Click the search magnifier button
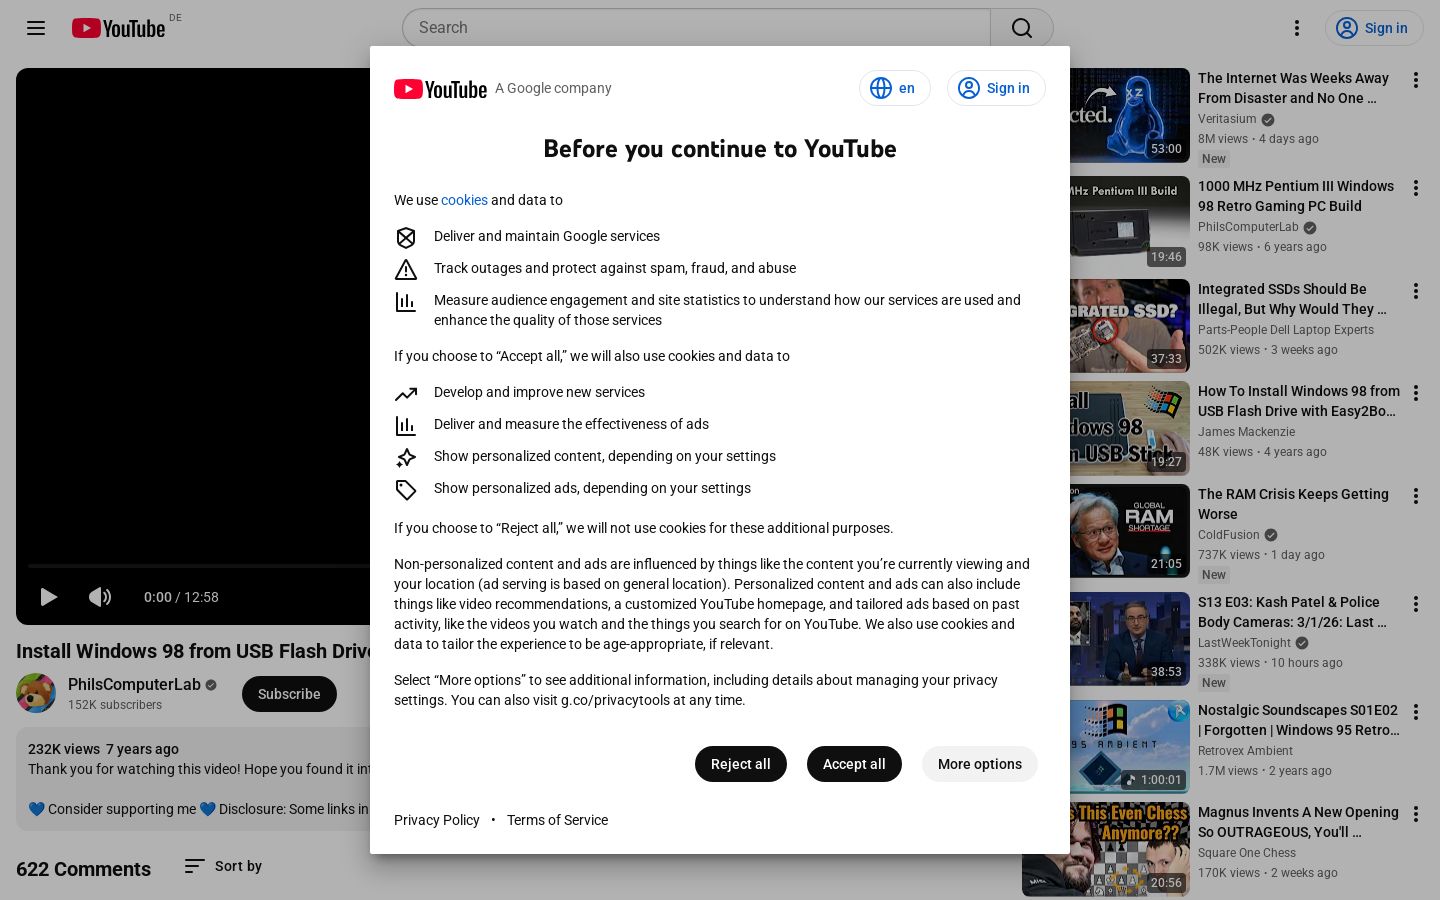Screen dimensions: 1440x900 coord(1022,28)
